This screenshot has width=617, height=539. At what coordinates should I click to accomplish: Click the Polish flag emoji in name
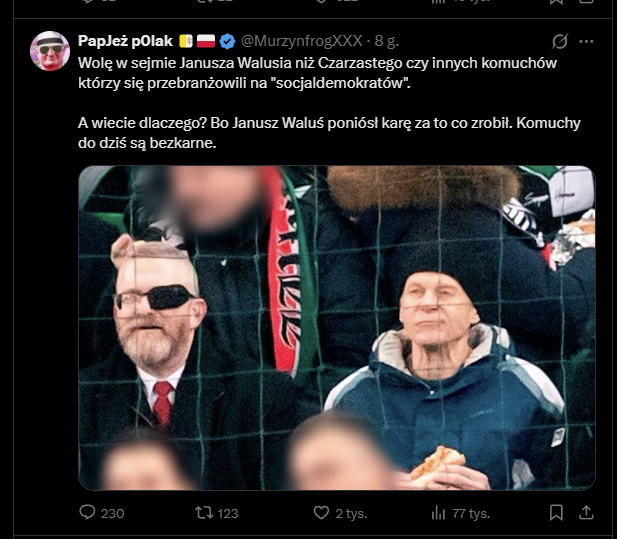206,41
